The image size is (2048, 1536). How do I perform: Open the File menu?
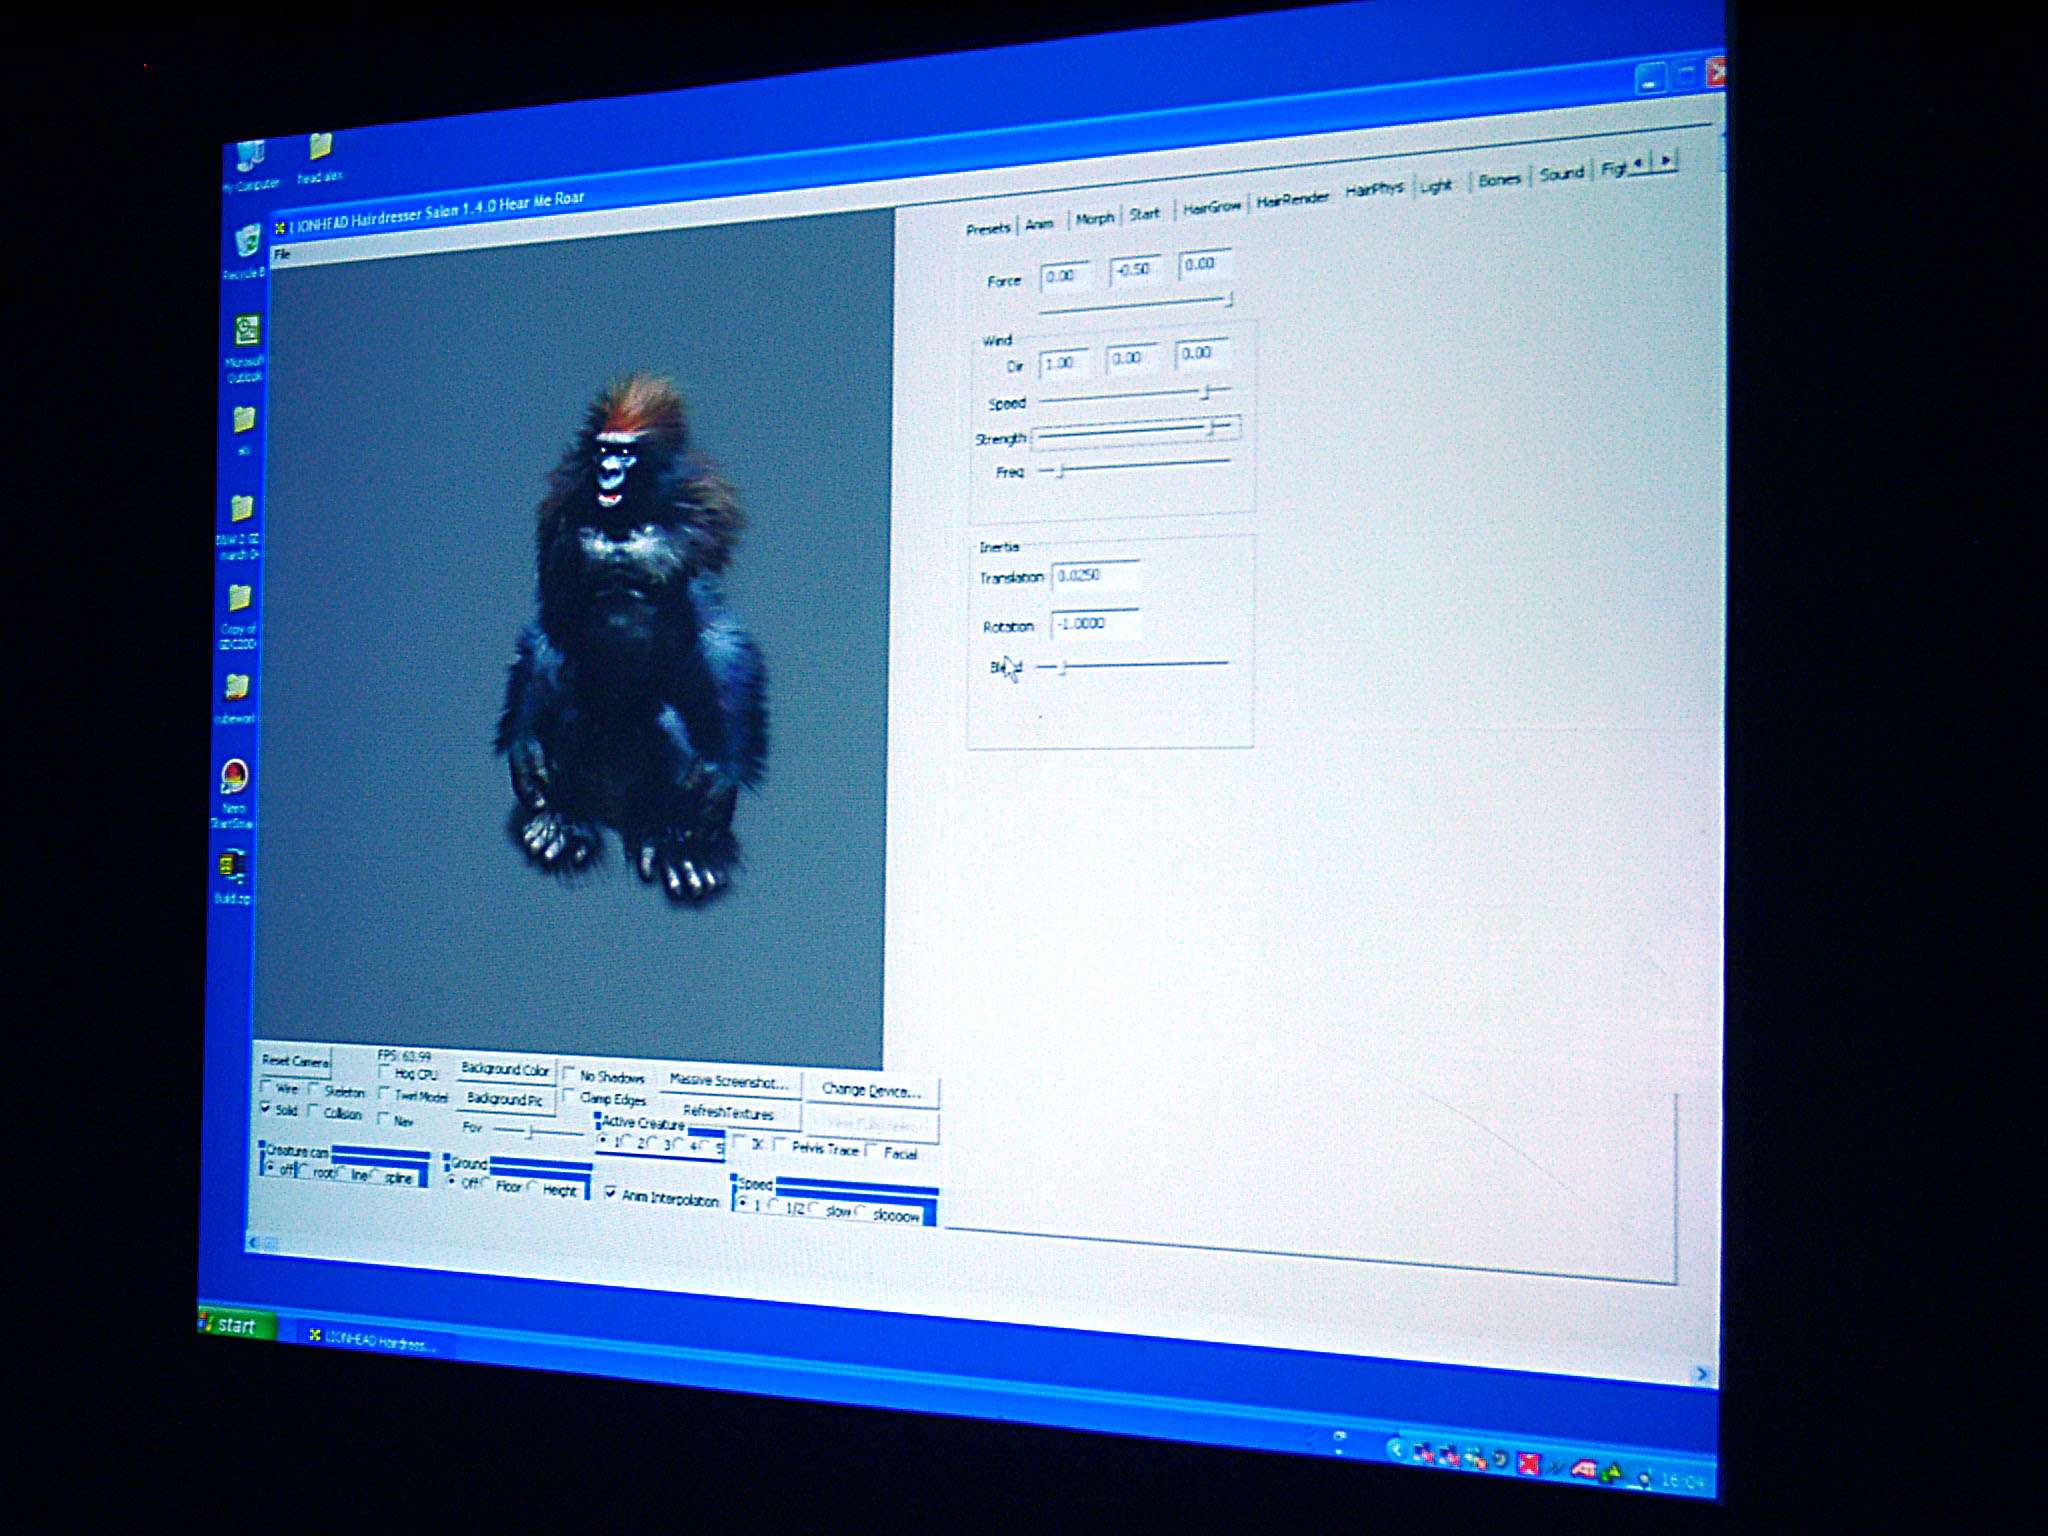(x=283, y=255)
